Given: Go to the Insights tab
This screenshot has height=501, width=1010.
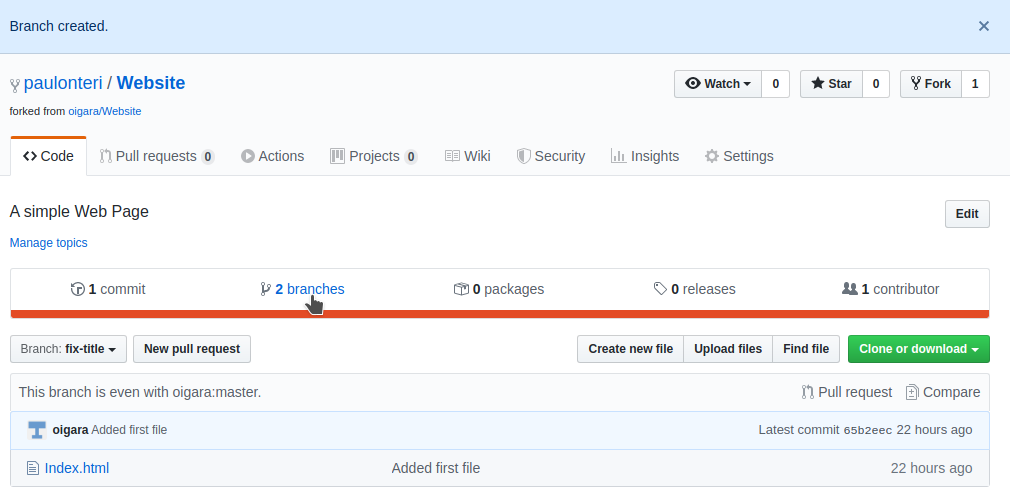Looking at the screenshot, I should pyautogui.click(x=645, y=156).
